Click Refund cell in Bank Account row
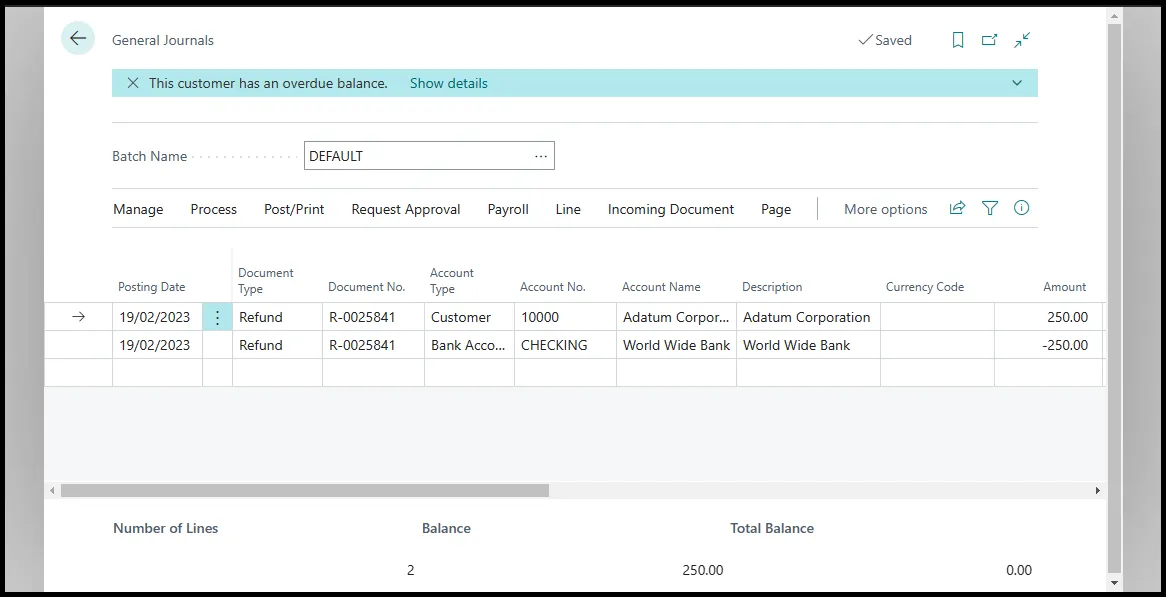The height and width of the screenshot is (597, 1166). [277, 345]
